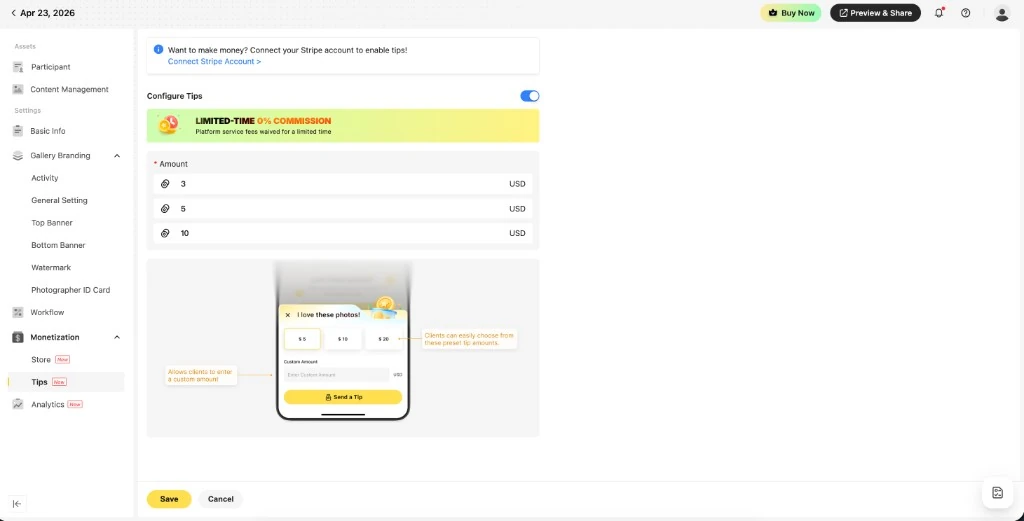Click the coin icon beside amount 3
Viewport: 1024px width, 521px height.
coord(165,184)
